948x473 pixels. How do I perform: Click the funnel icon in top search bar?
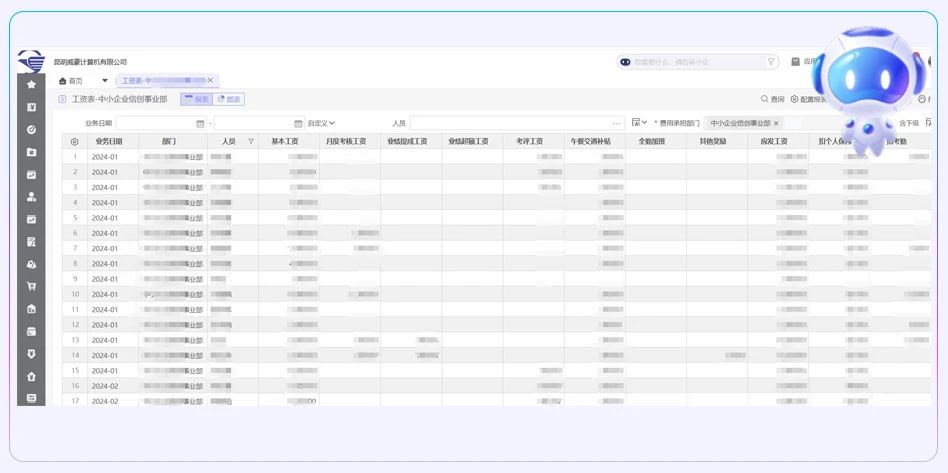coord(770,62)
